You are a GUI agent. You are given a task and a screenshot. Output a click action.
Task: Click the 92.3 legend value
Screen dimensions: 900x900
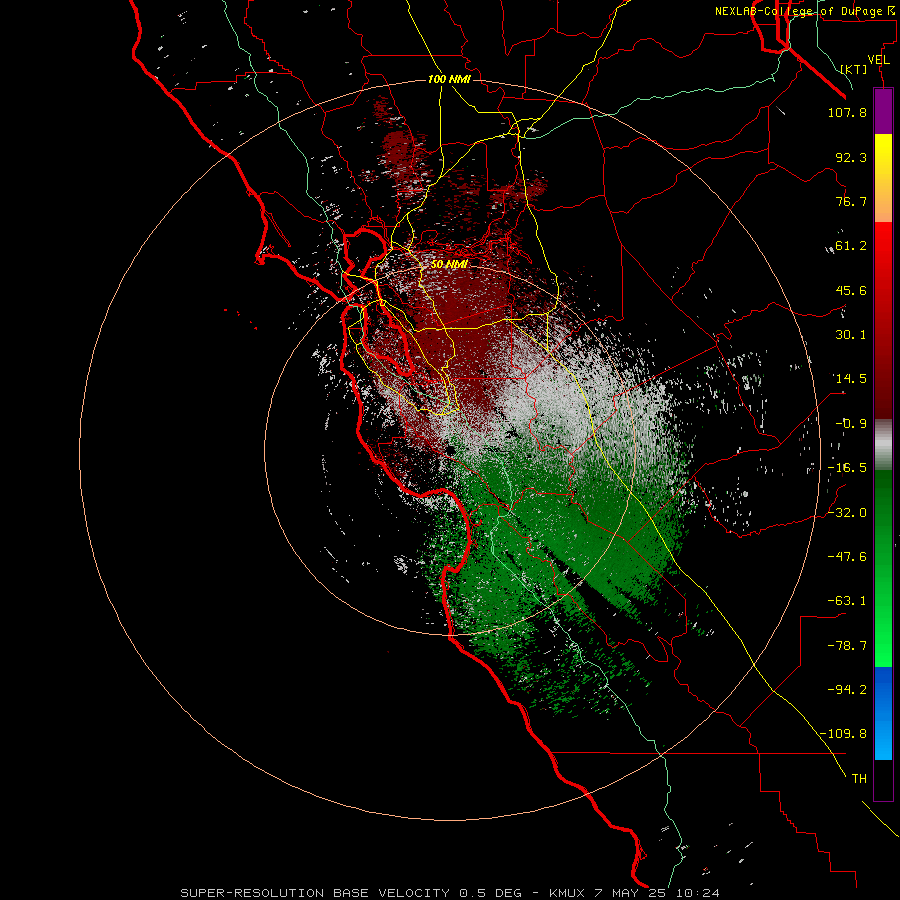[851, 157]
